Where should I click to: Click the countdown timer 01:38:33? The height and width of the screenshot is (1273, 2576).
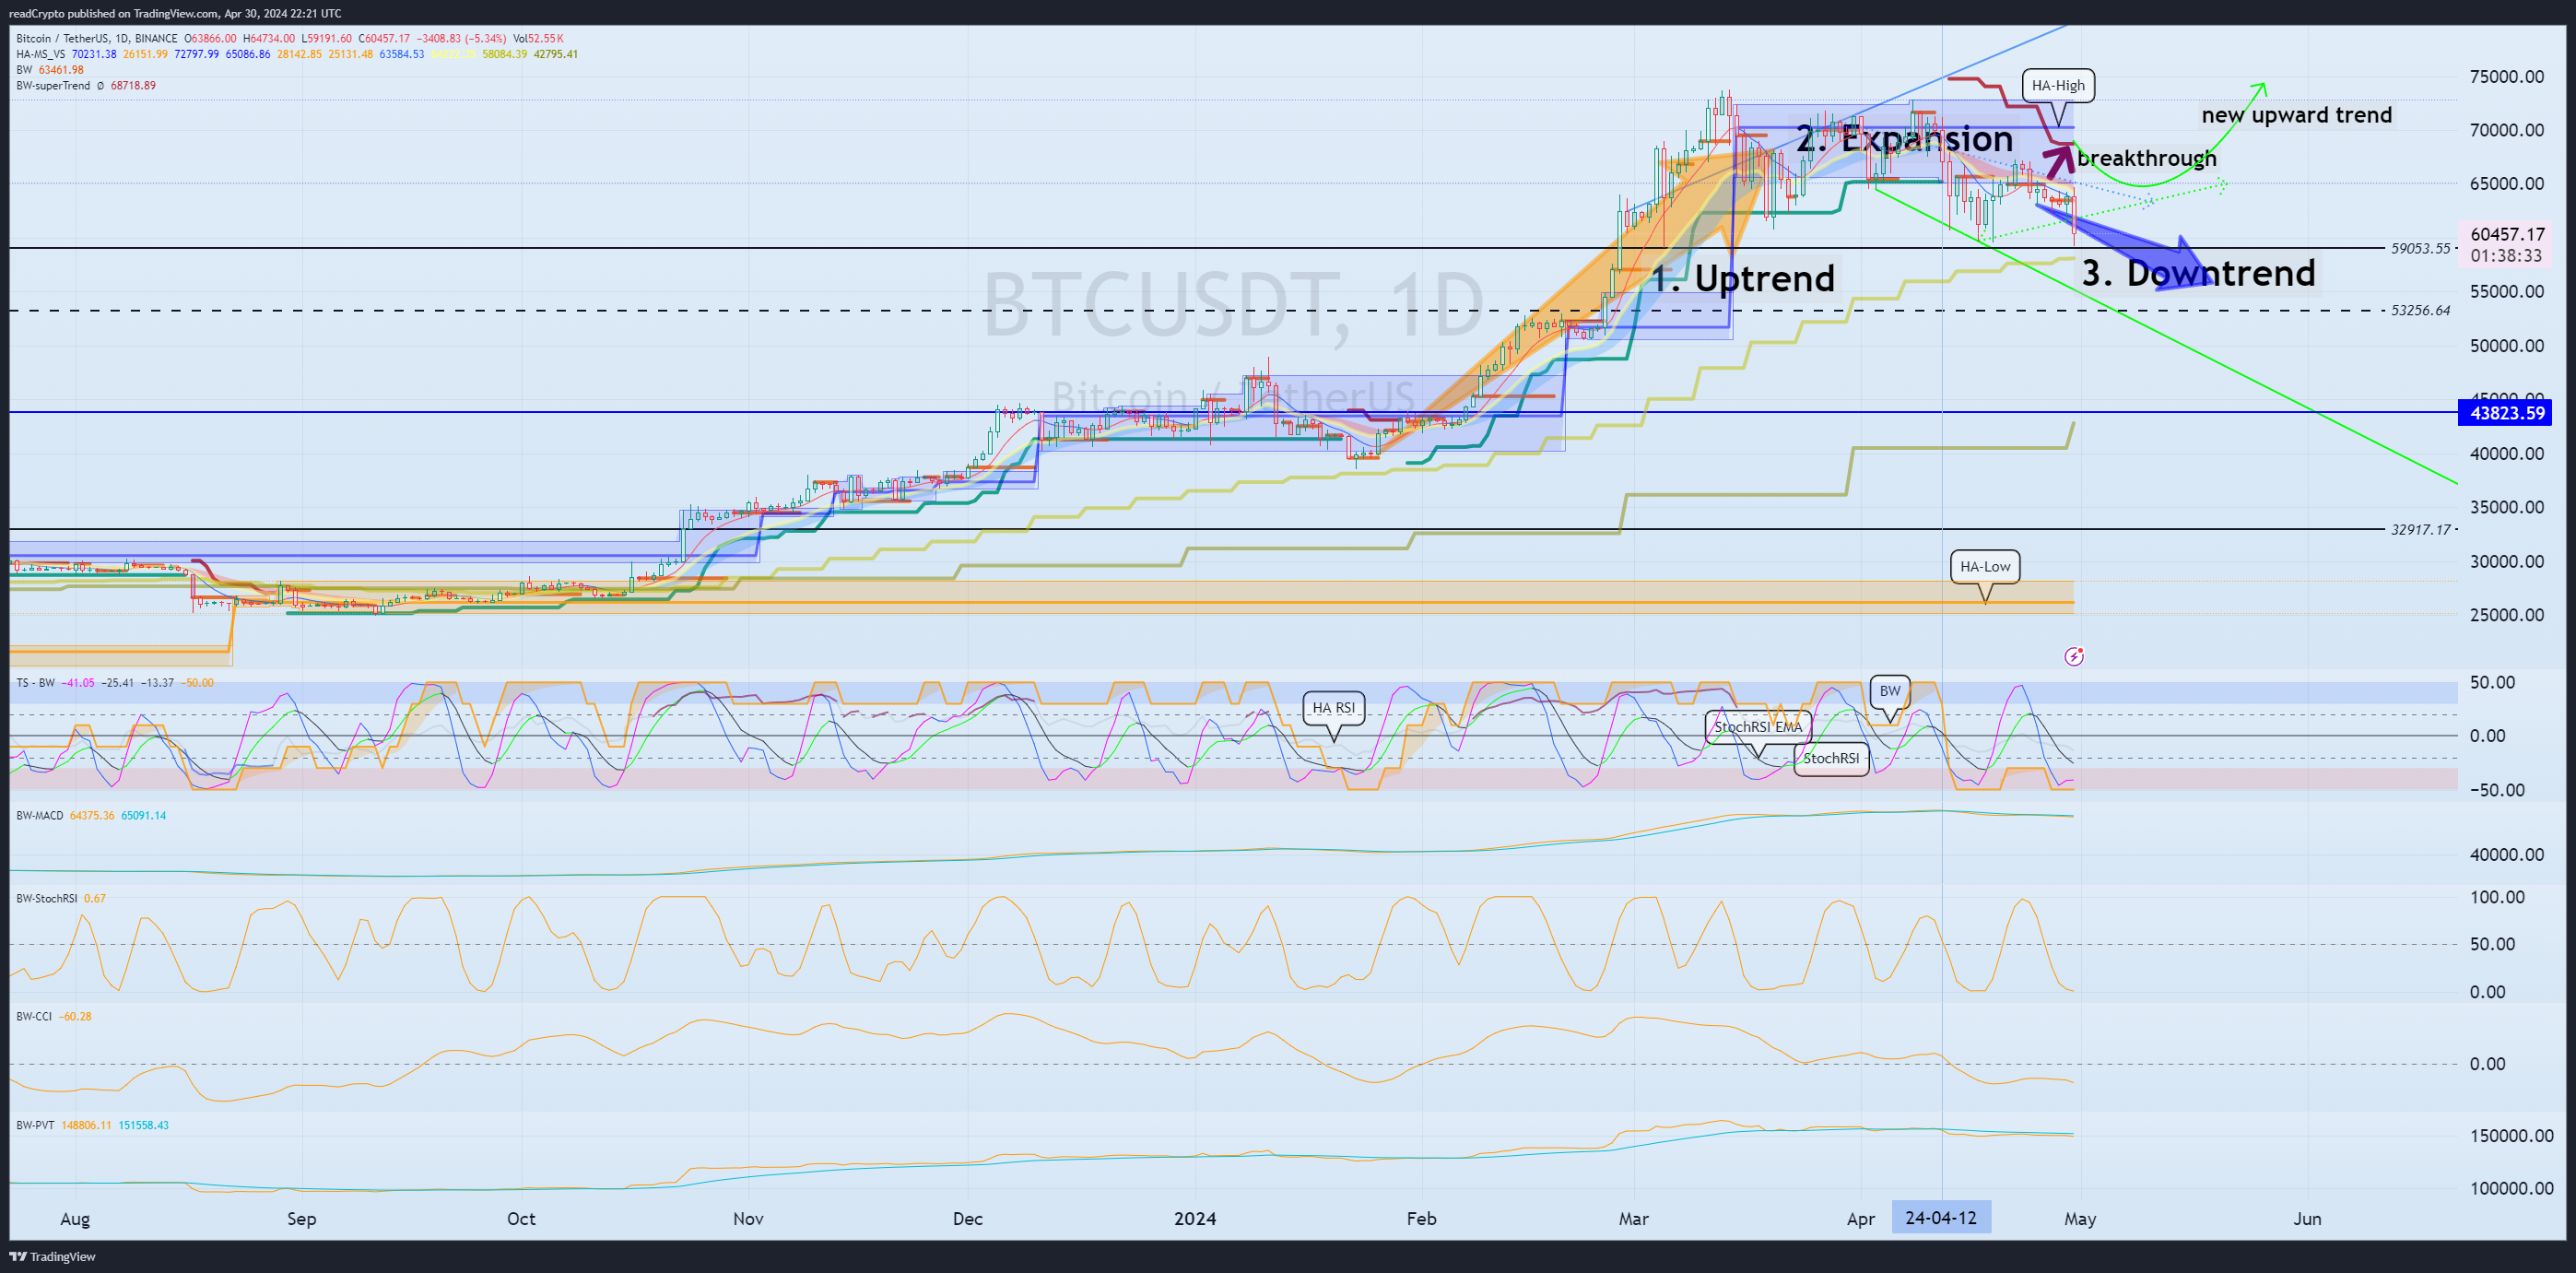pyautogui.click(x=2507, y=256)
